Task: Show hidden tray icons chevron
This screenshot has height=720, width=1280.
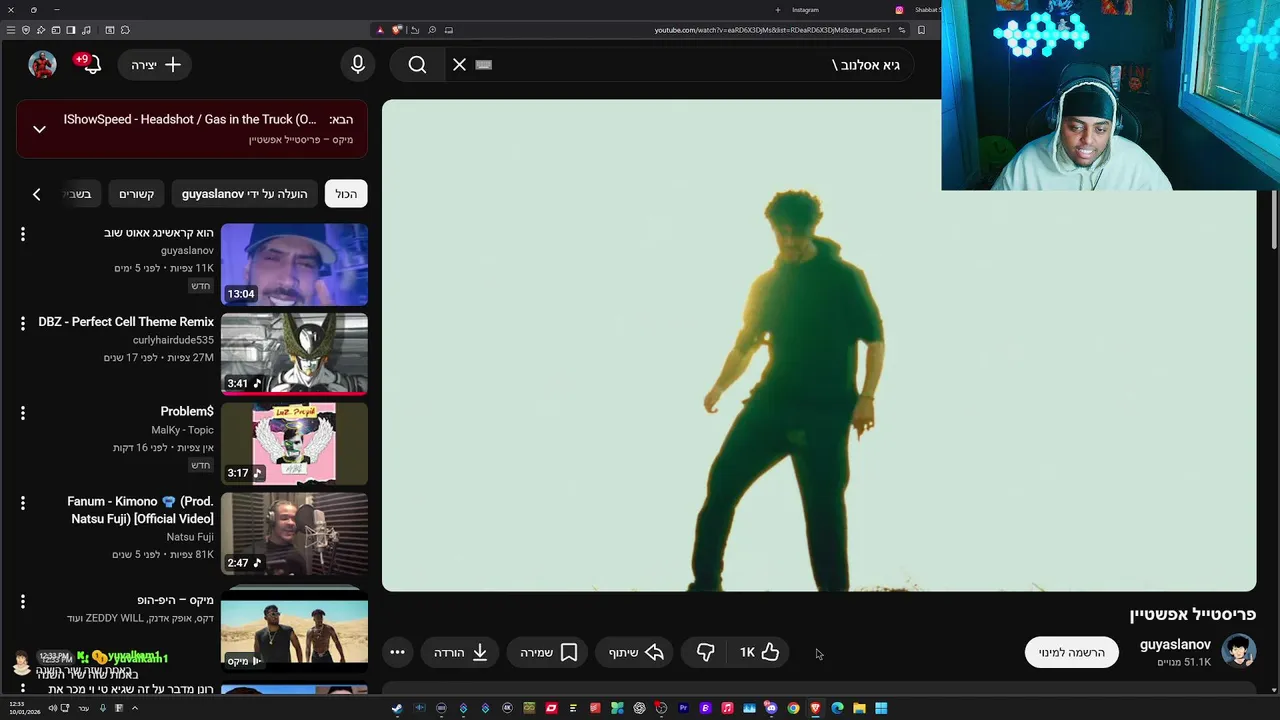Action: coord(134,708)
